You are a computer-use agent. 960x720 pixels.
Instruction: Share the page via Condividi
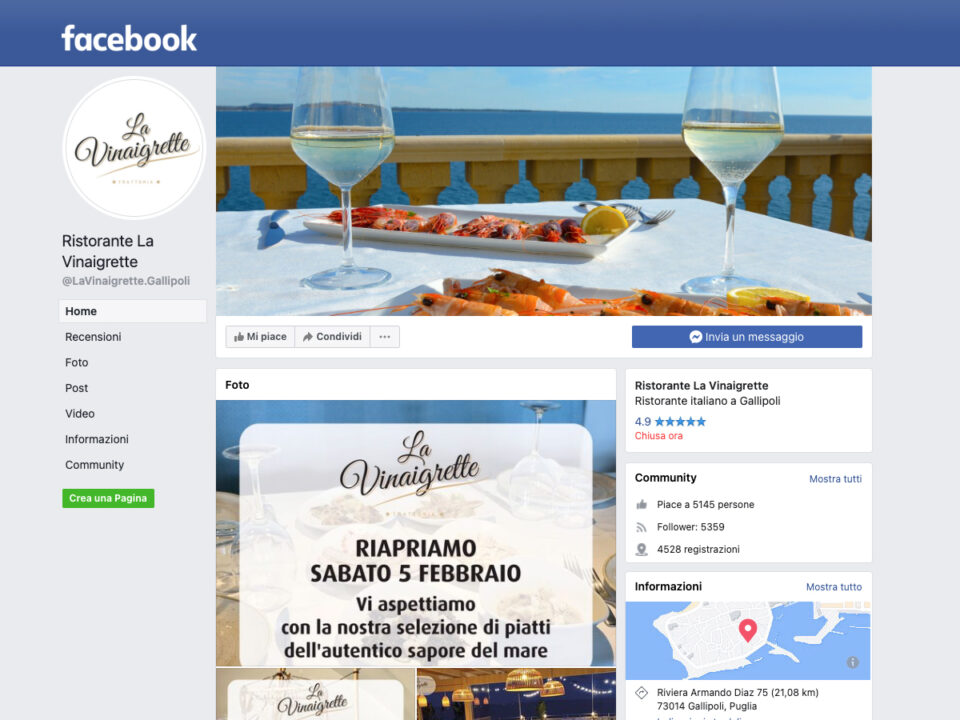point(332,337)
